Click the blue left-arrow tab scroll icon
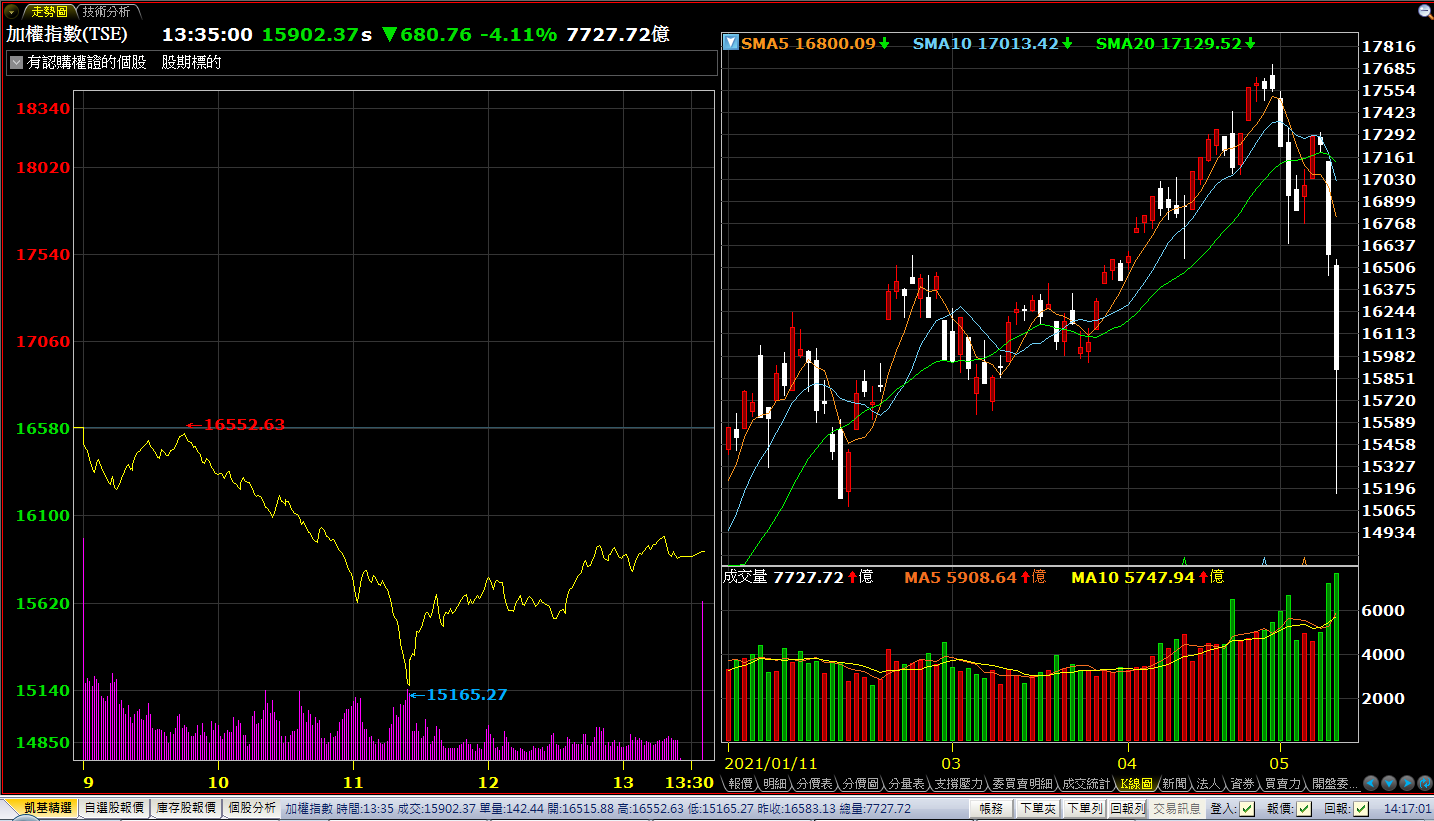Viewport: 1434px width, 821px height. point(1372,784)
